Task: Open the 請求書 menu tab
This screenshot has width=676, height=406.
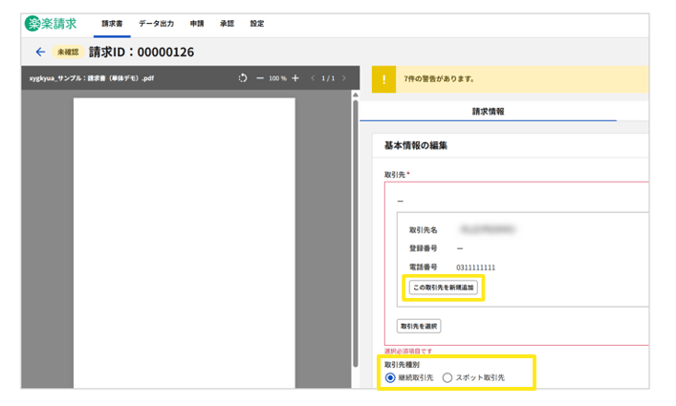Action: [x=112, y=23]
